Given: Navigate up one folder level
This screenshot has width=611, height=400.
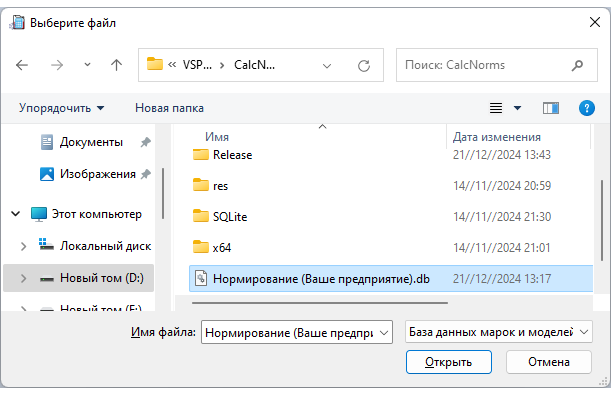Looking at the screenshot, I should tap(116, 65).
